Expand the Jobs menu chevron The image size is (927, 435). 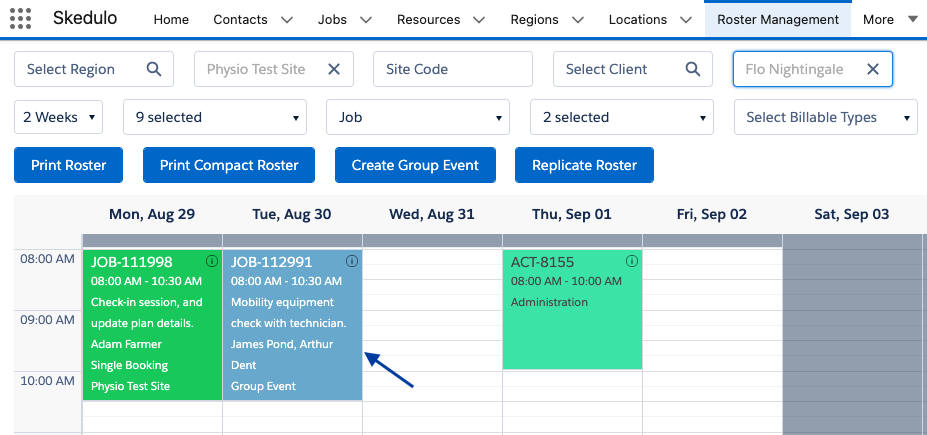(366, 20)
